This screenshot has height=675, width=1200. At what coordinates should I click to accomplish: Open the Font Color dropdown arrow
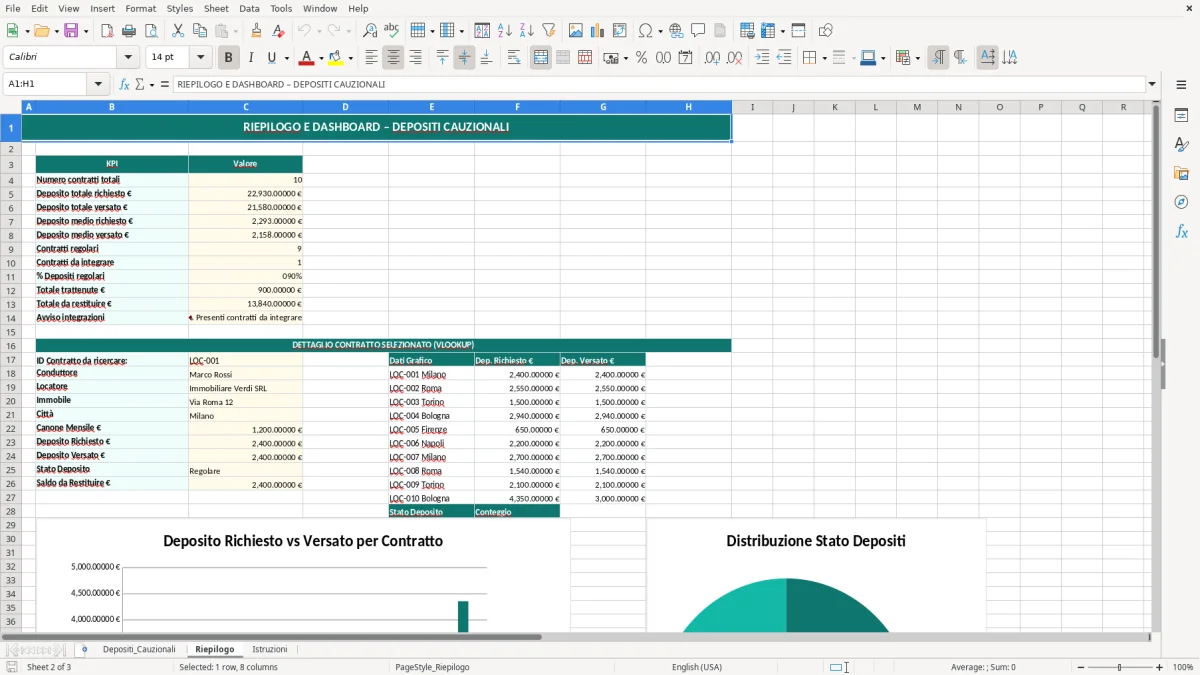(320, 58)
